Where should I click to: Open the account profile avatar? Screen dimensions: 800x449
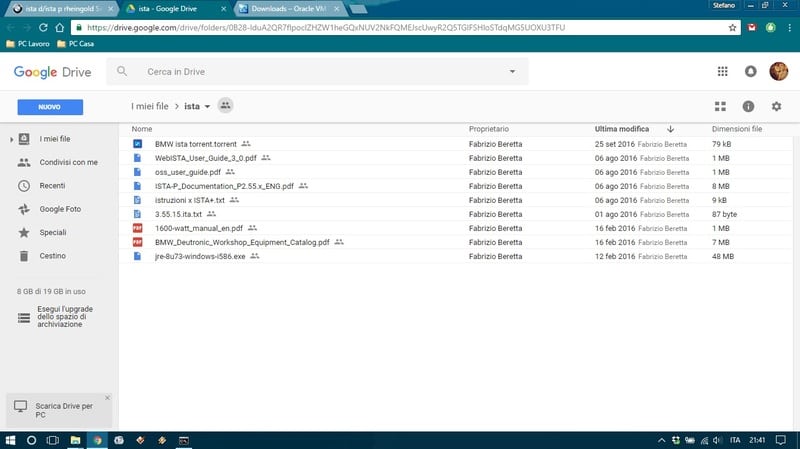(x=779, y=71)
